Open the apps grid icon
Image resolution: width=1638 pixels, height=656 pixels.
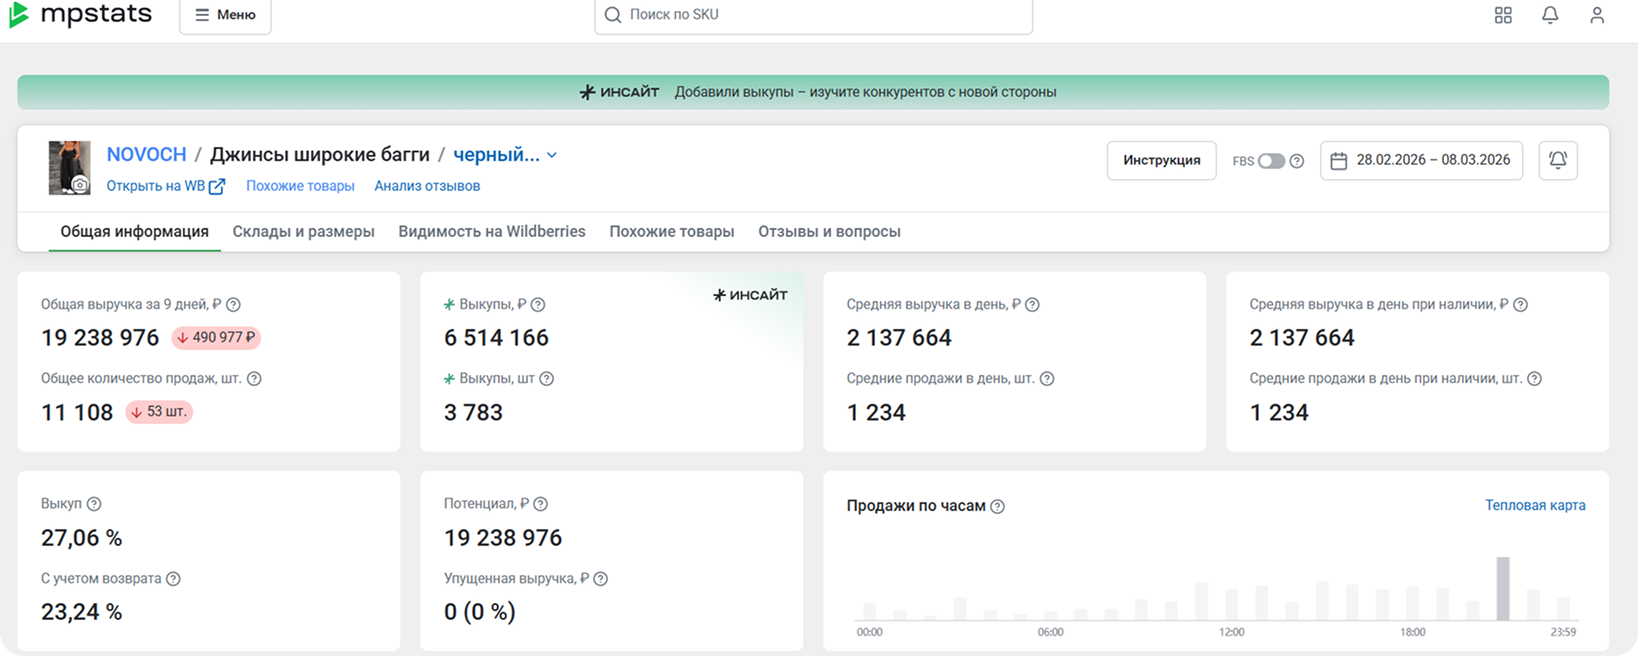pos(1502,15)
